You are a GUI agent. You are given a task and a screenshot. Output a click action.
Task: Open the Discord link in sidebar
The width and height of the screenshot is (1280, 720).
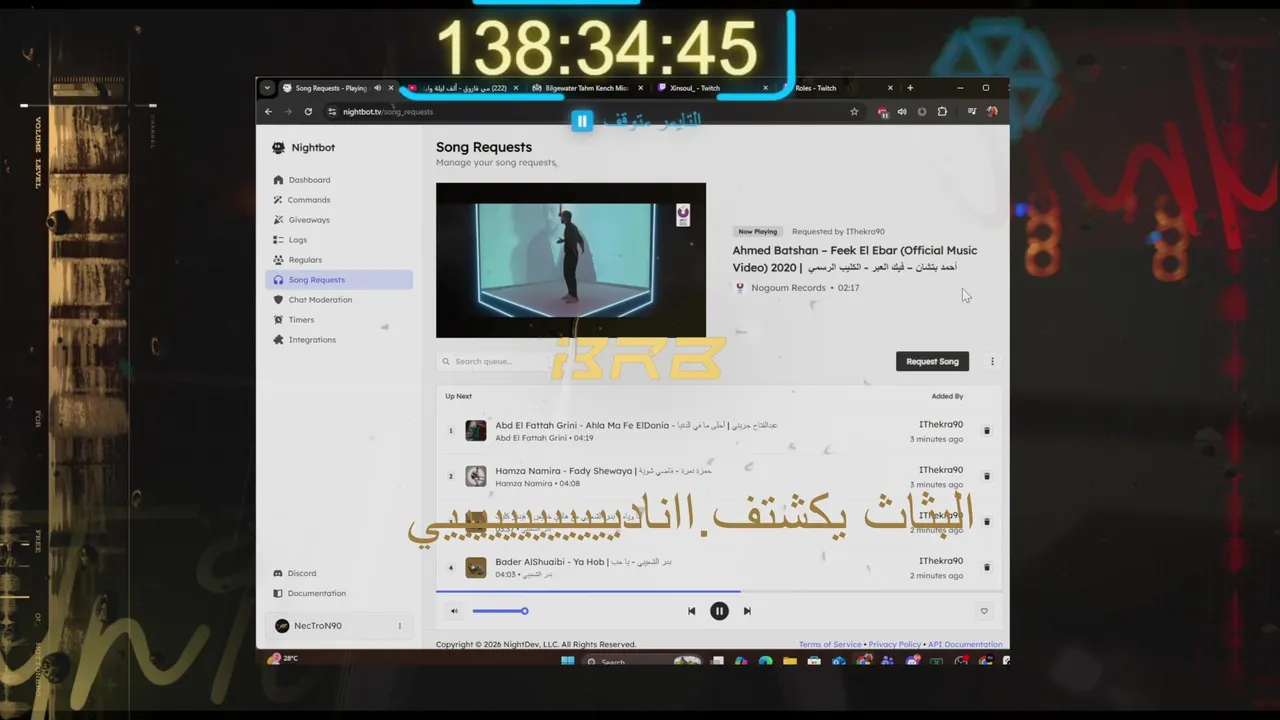pos(338,573)
